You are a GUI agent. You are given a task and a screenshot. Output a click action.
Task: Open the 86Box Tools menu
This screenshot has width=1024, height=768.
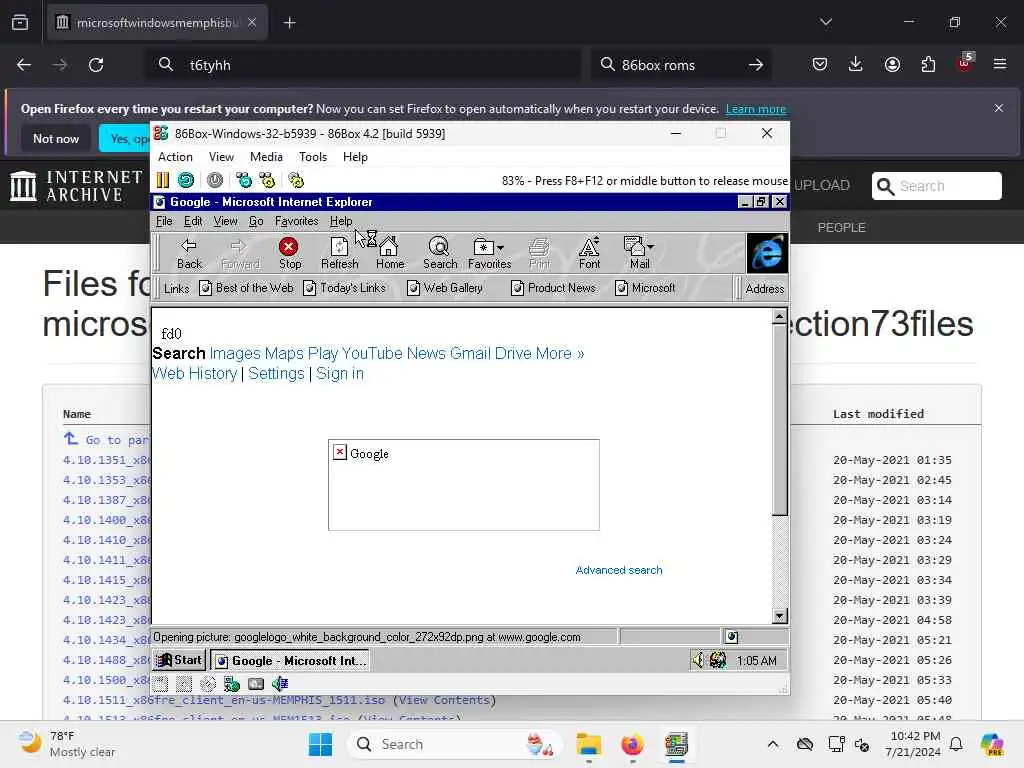coord(313,157)
